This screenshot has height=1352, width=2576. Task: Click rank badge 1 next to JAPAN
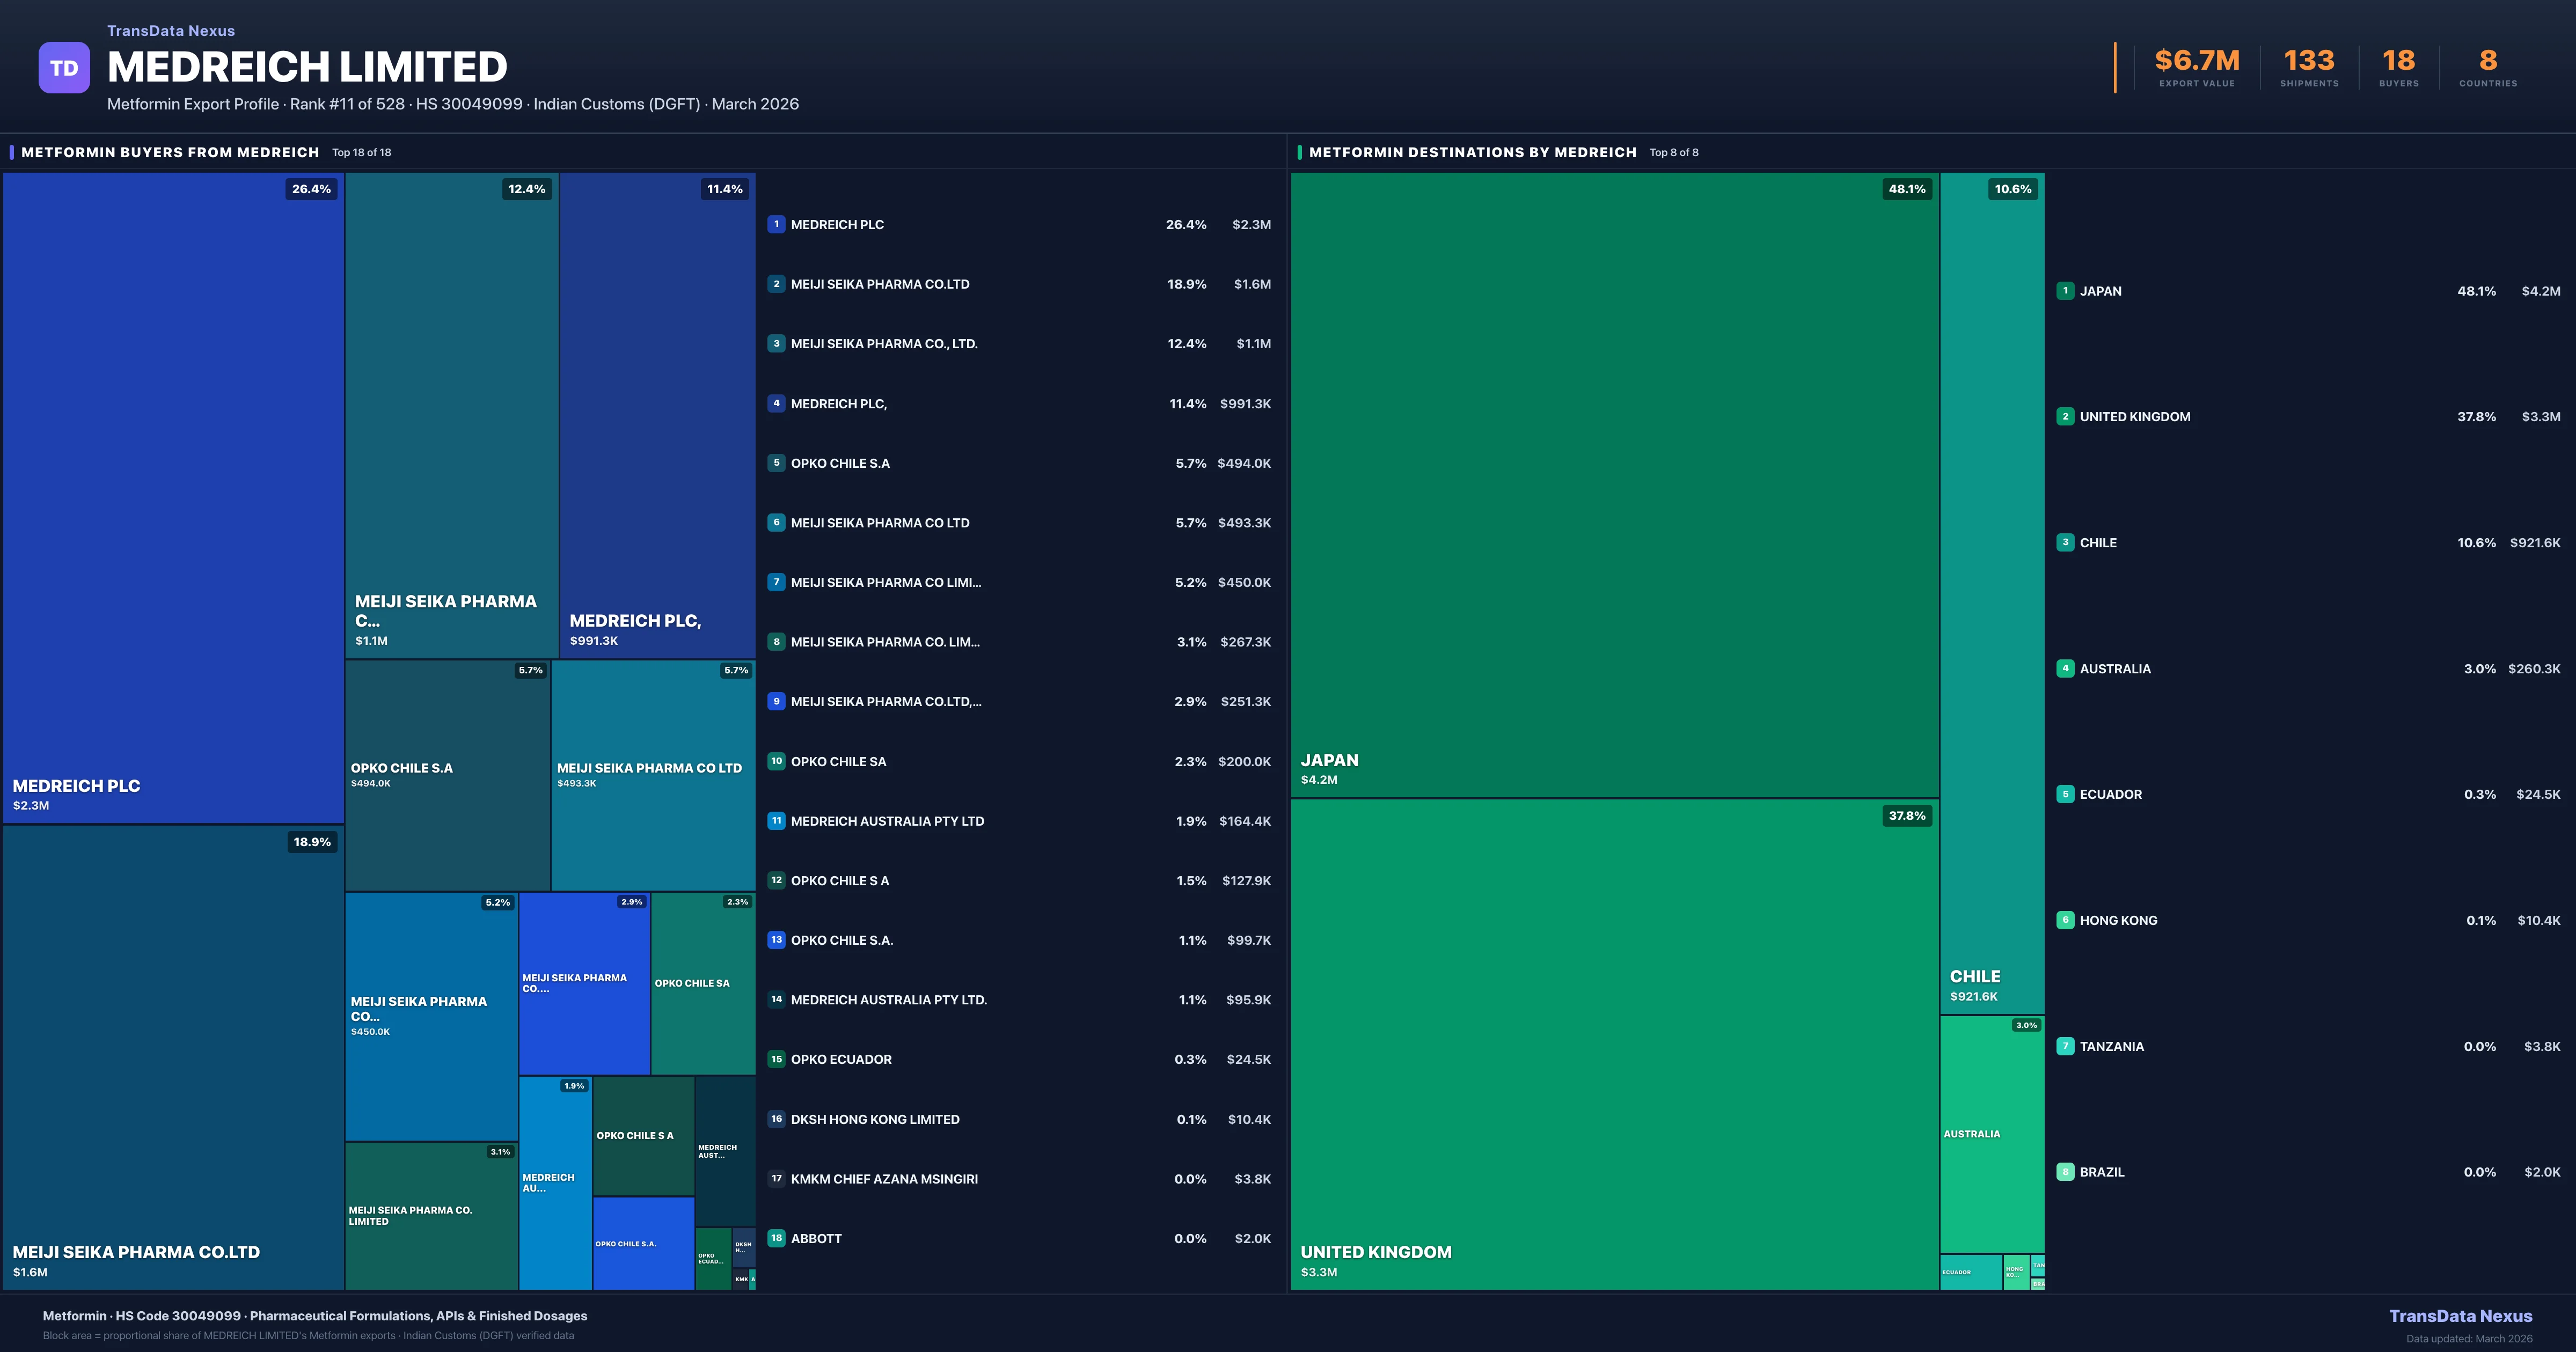click(x=2065, y=291)
